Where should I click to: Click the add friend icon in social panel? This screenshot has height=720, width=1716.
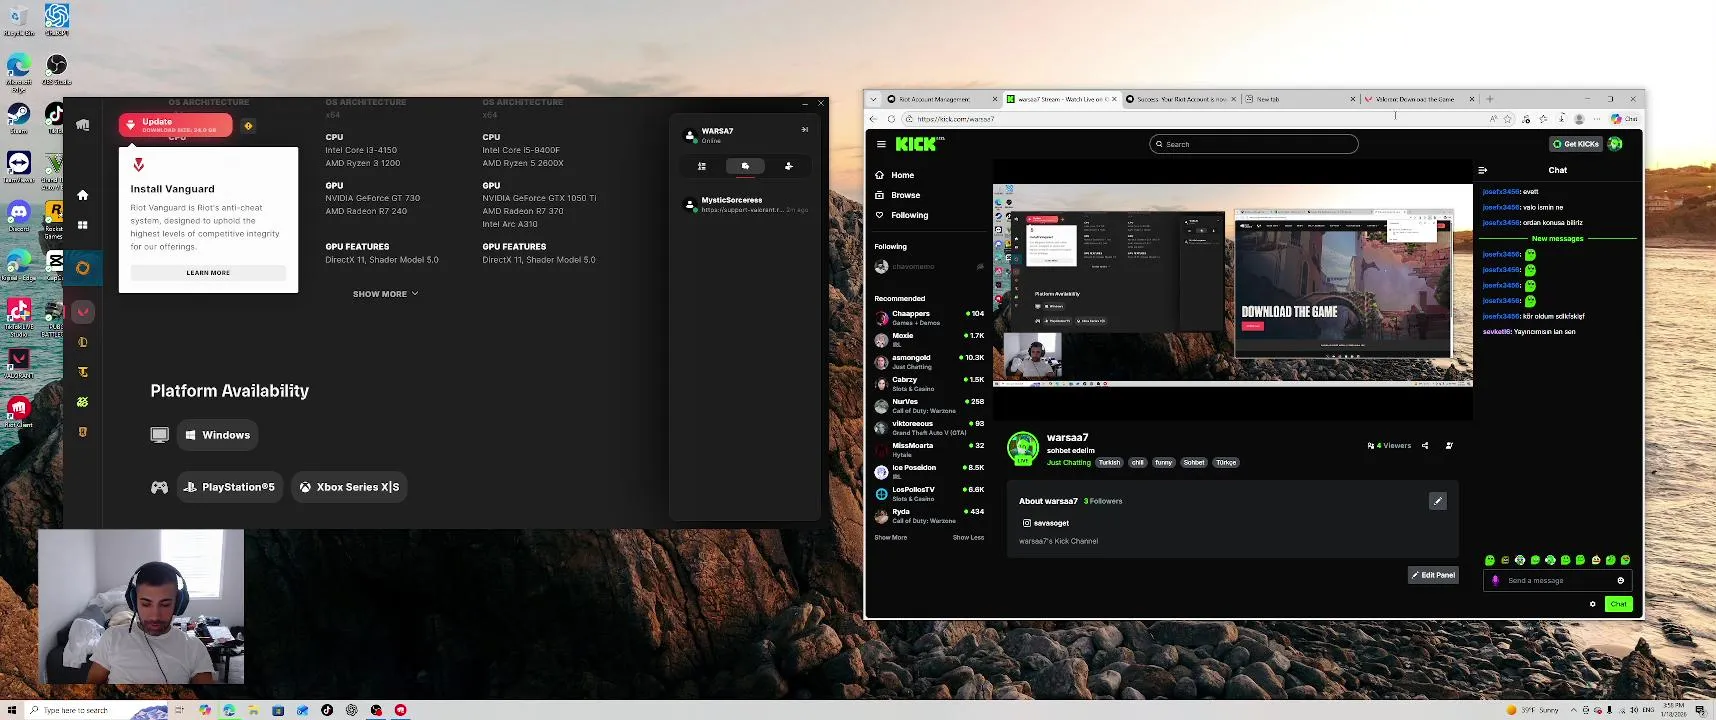pos(788,166)
